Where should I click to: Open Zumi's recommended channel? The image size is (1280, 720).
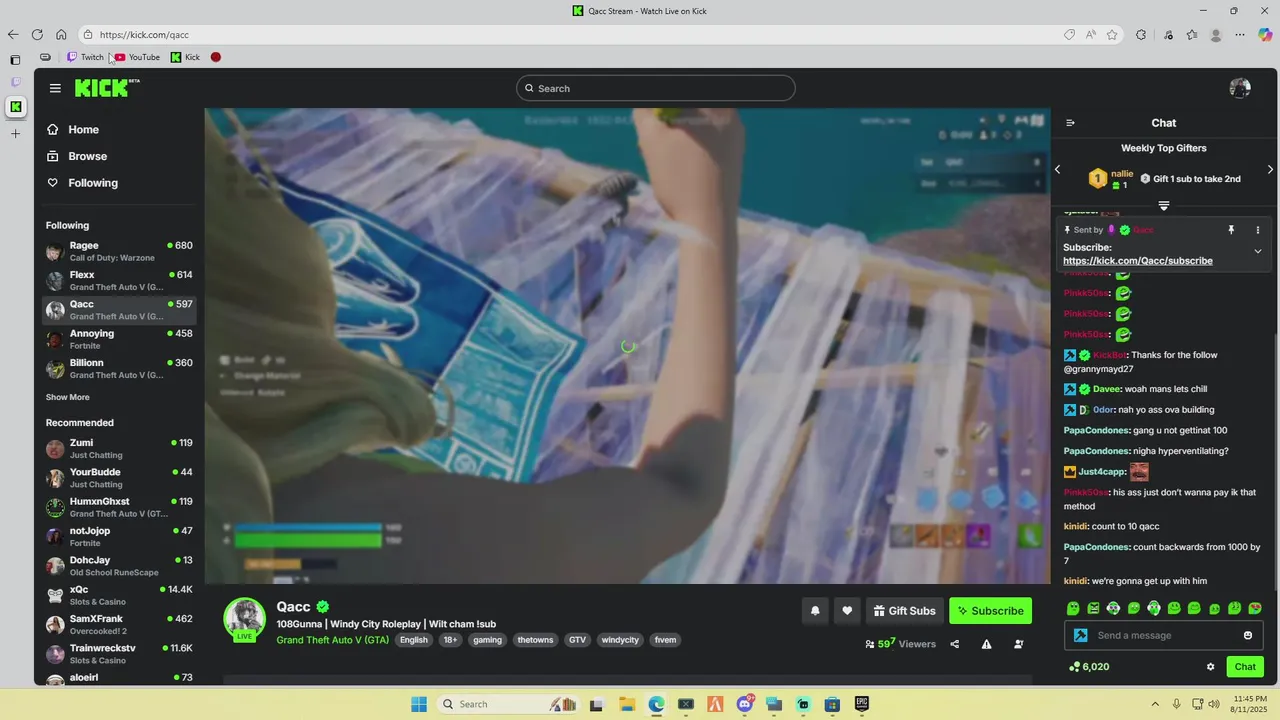click(119, 448)
